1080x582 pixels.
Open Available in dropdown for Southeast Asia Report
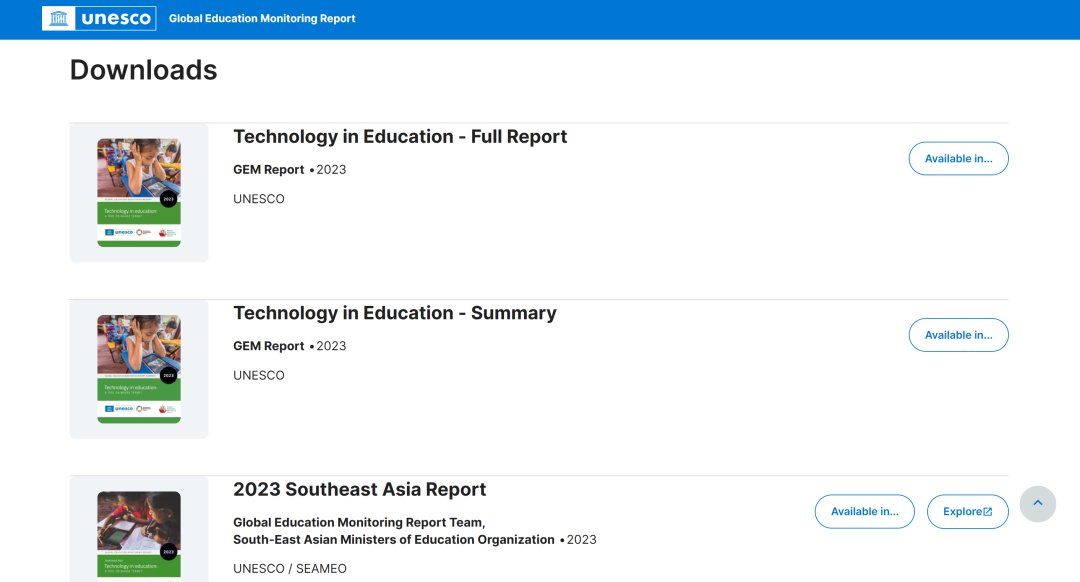point(864,511)
